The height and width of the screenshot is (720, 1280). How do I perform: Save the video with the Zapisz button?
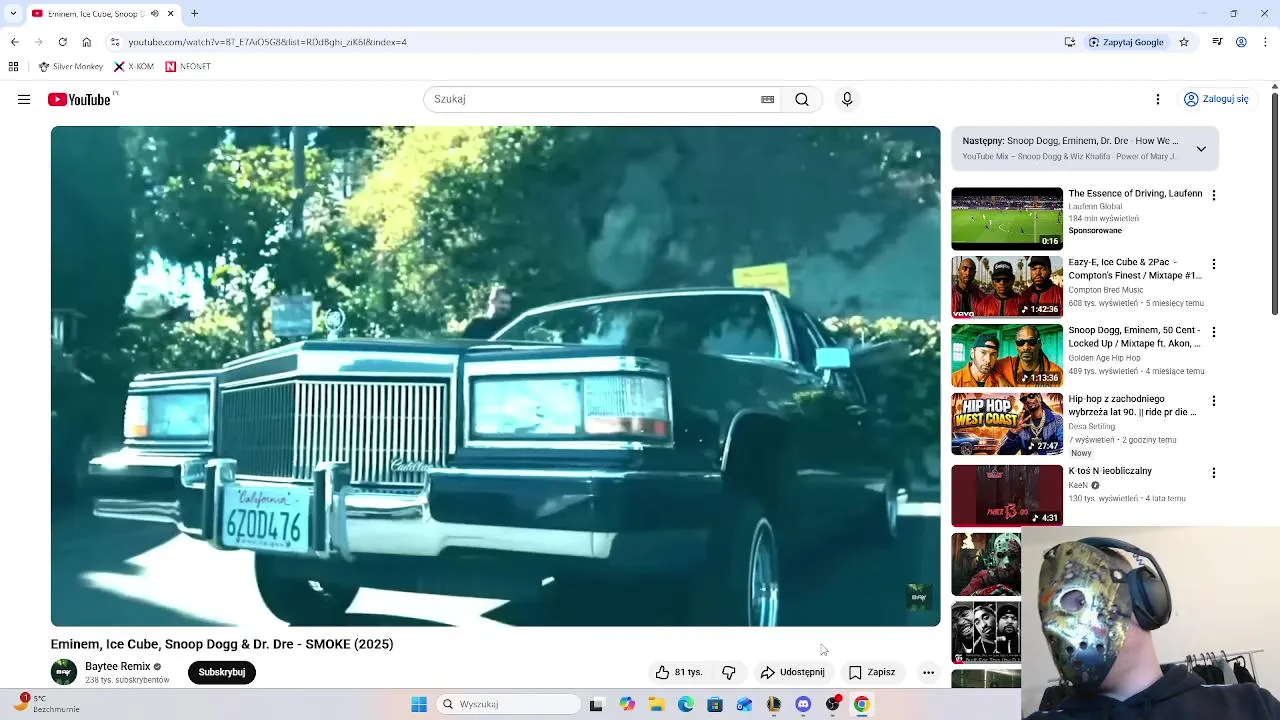(x=871, y=672)
